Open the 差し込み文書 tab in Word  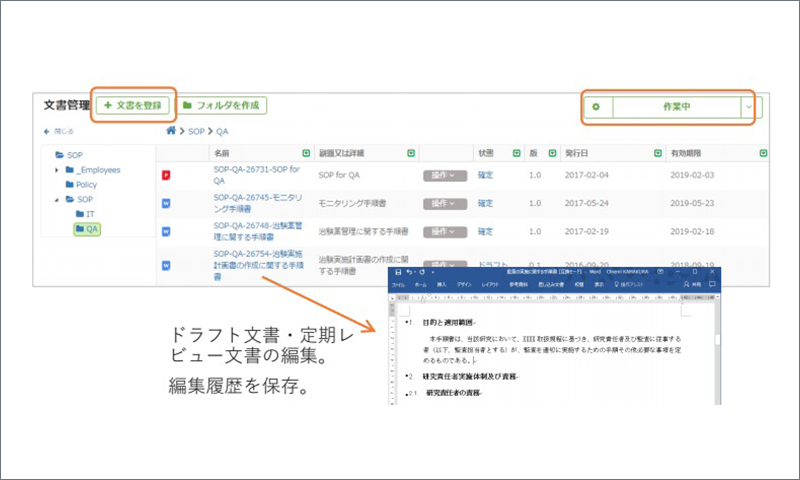[551, 285]
